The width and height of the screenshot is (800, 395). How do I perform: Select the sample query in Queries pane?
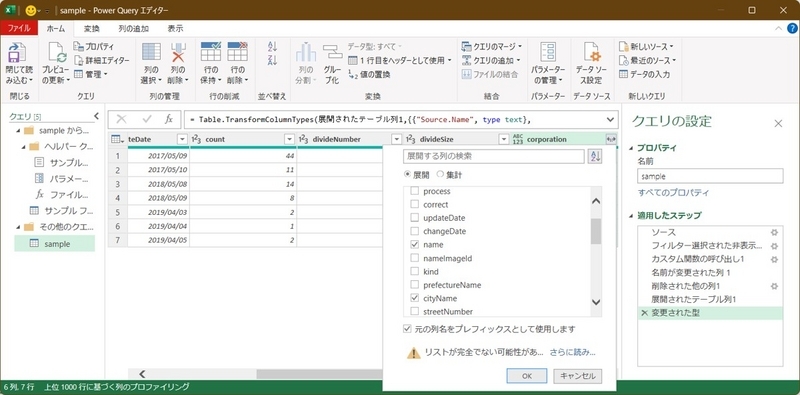pyautogui.click(x=55, y=244)
